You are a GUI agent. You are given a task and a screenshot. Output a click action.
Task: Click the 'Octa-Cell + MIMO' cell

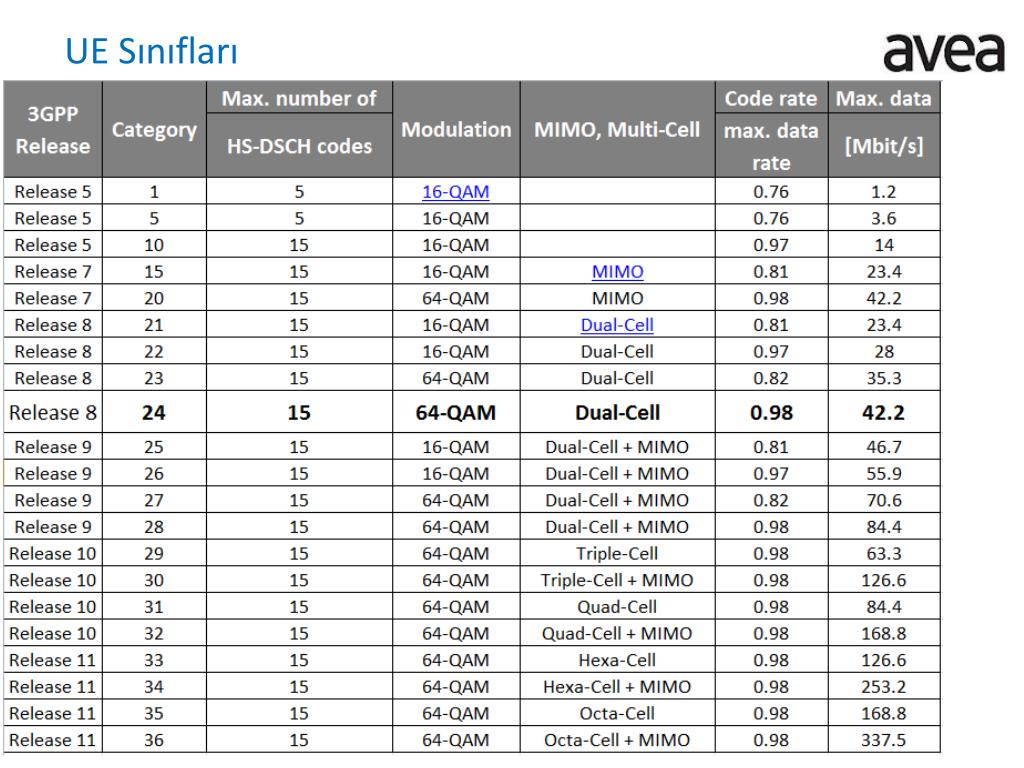click(x=617, y=741)
